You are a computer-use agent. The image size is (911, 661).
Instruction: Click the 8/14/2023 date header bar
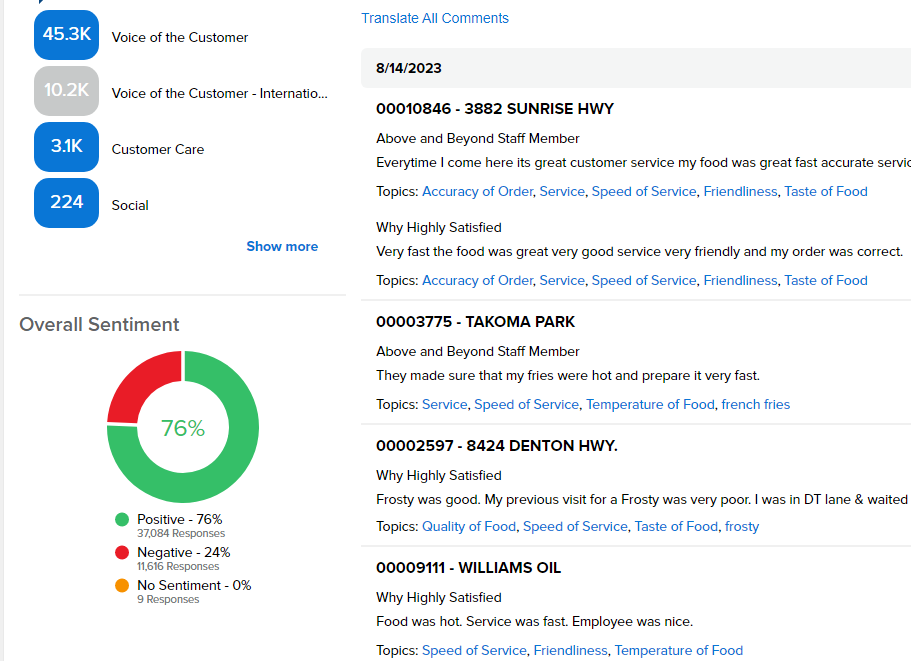(x=636, y=68)
